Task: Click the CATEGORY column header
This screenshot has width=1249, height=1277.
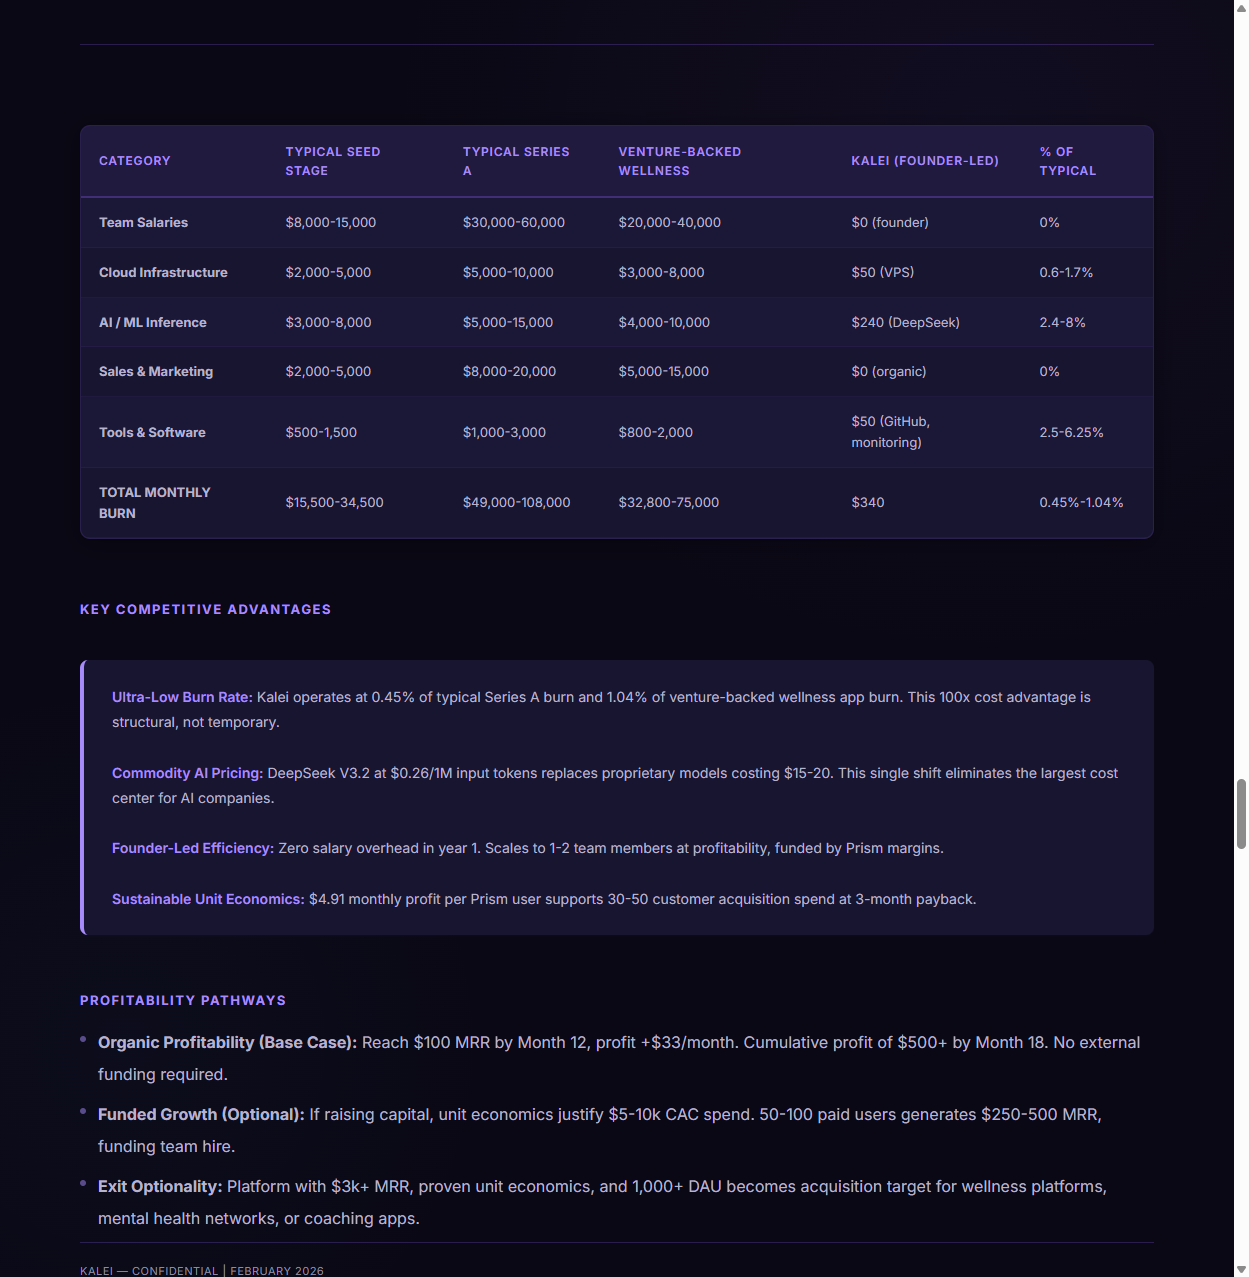Action: tap(135, 161)
